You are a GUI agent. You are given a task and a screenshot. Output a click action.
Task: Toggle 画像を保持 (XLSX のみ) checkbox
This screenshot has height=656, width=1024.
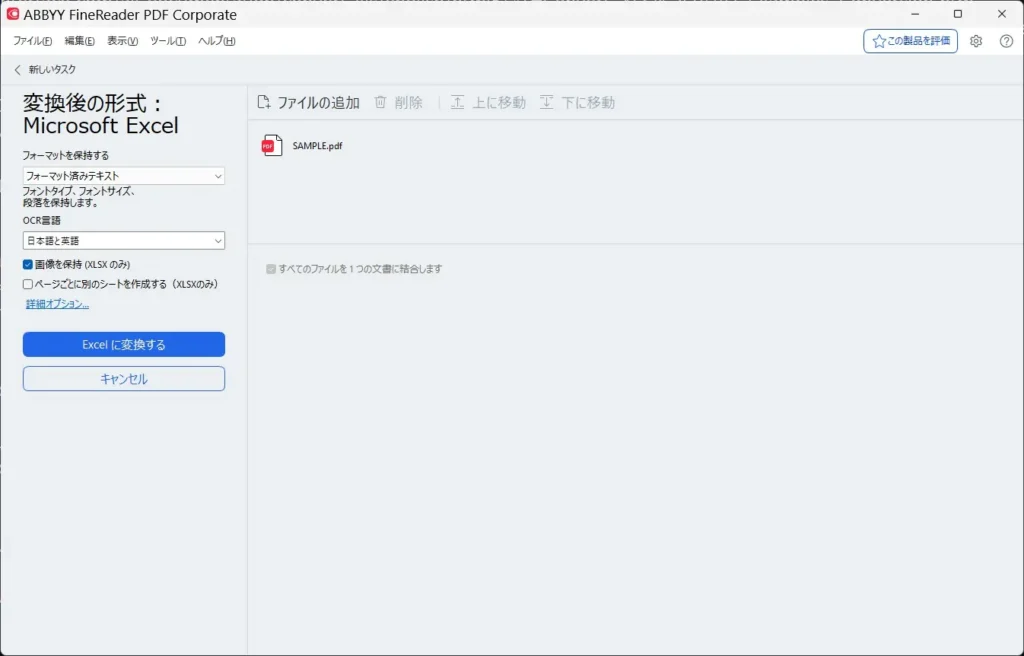27,265
